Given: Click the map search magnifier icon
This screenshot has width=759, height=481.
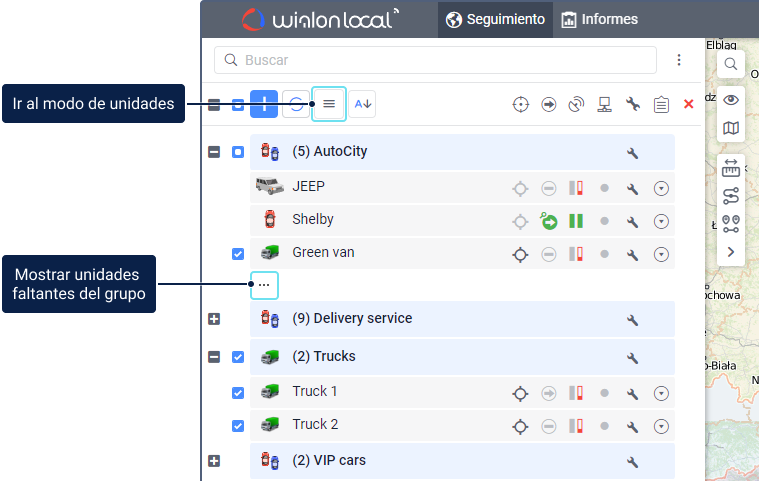Looking at the screenshot, I should point(731,65).
